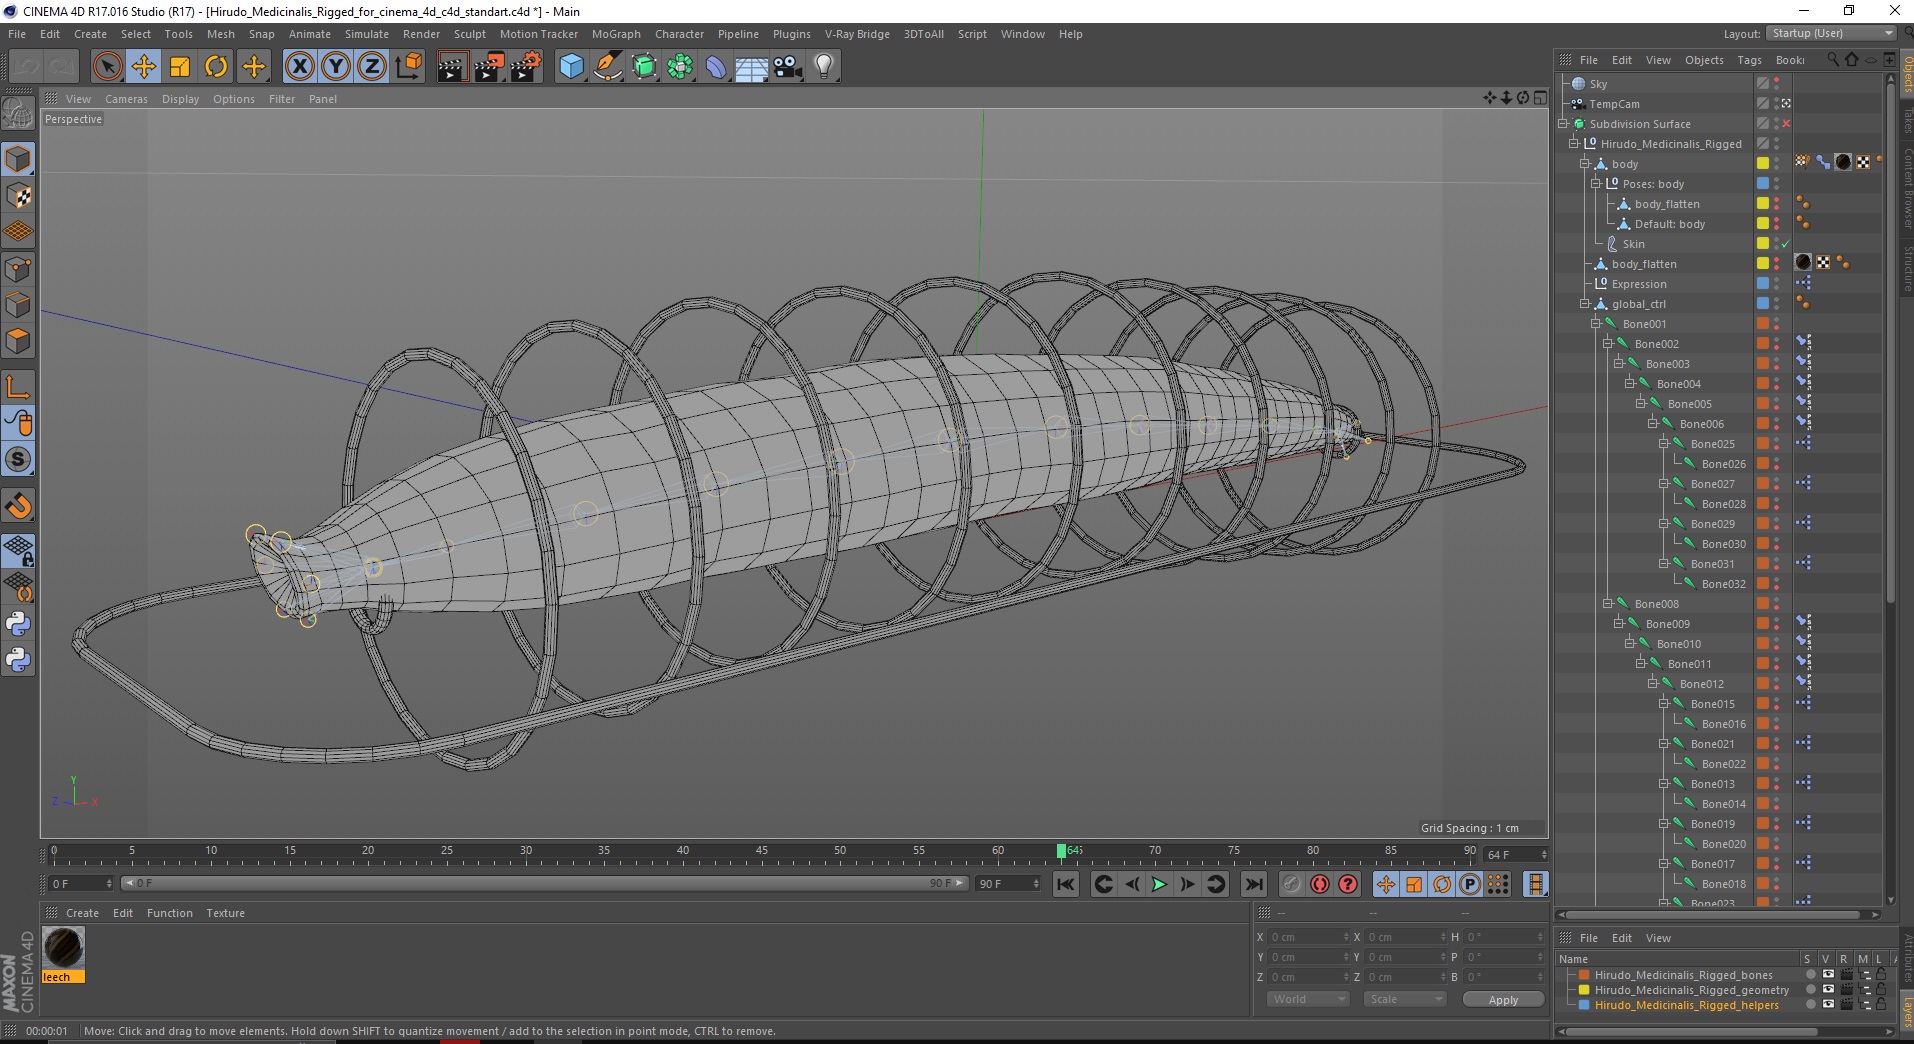Viewport: 1914px width, 1044px height.
Task: Click the Coordinate System icon
Action: (409, 67)
